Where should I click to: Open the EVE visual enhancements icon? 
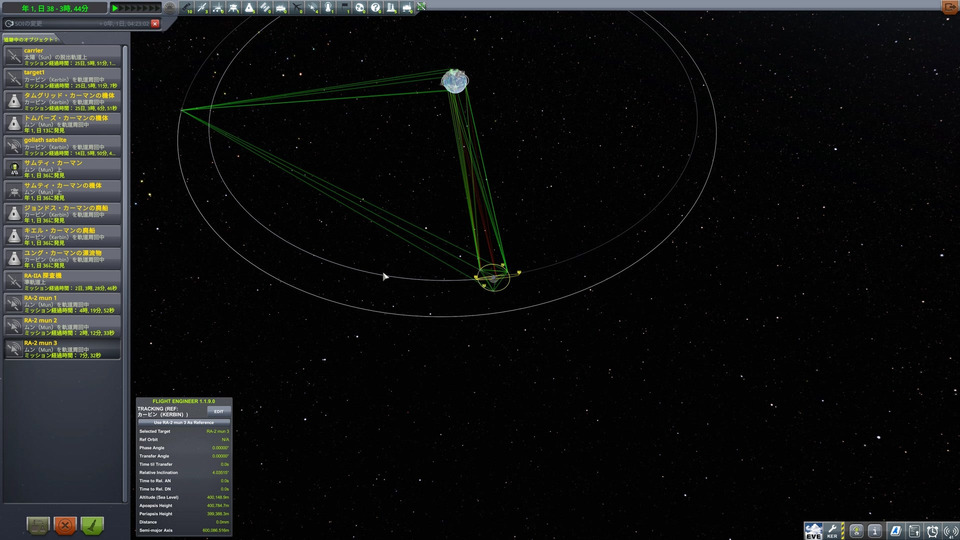click(813, 531)
